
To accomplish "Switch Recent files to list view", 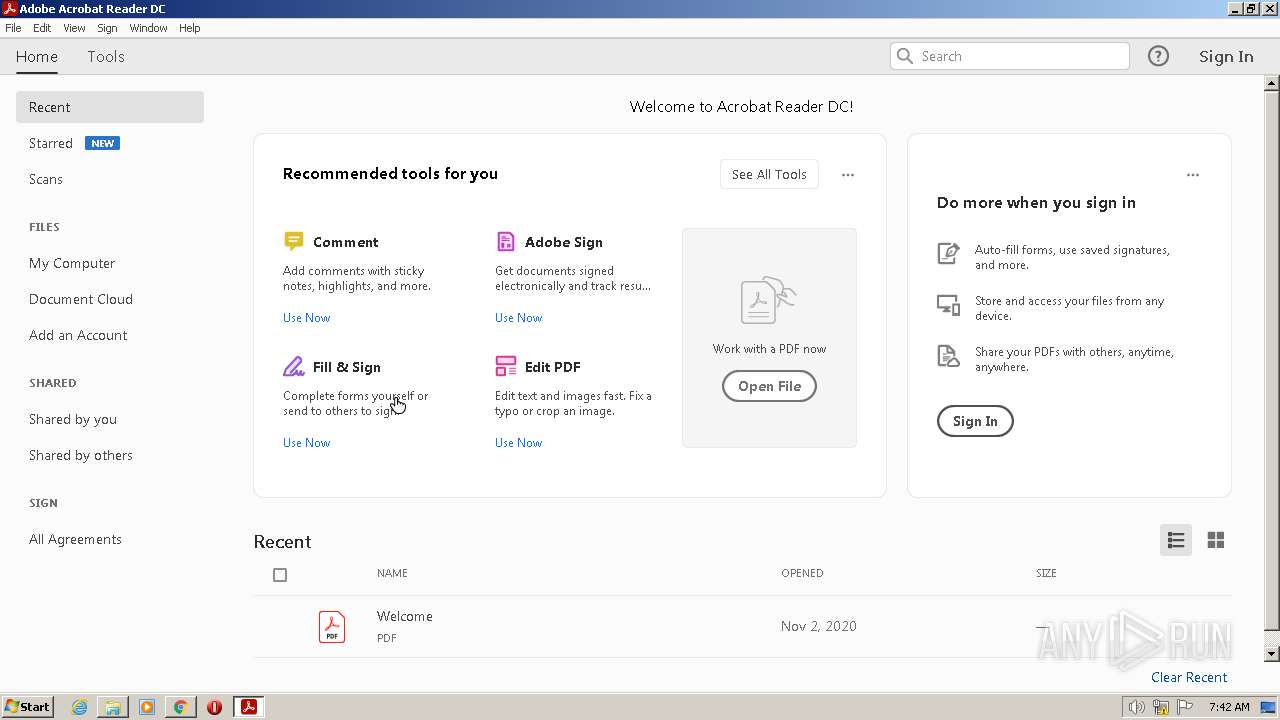I will pos(1176,540).
